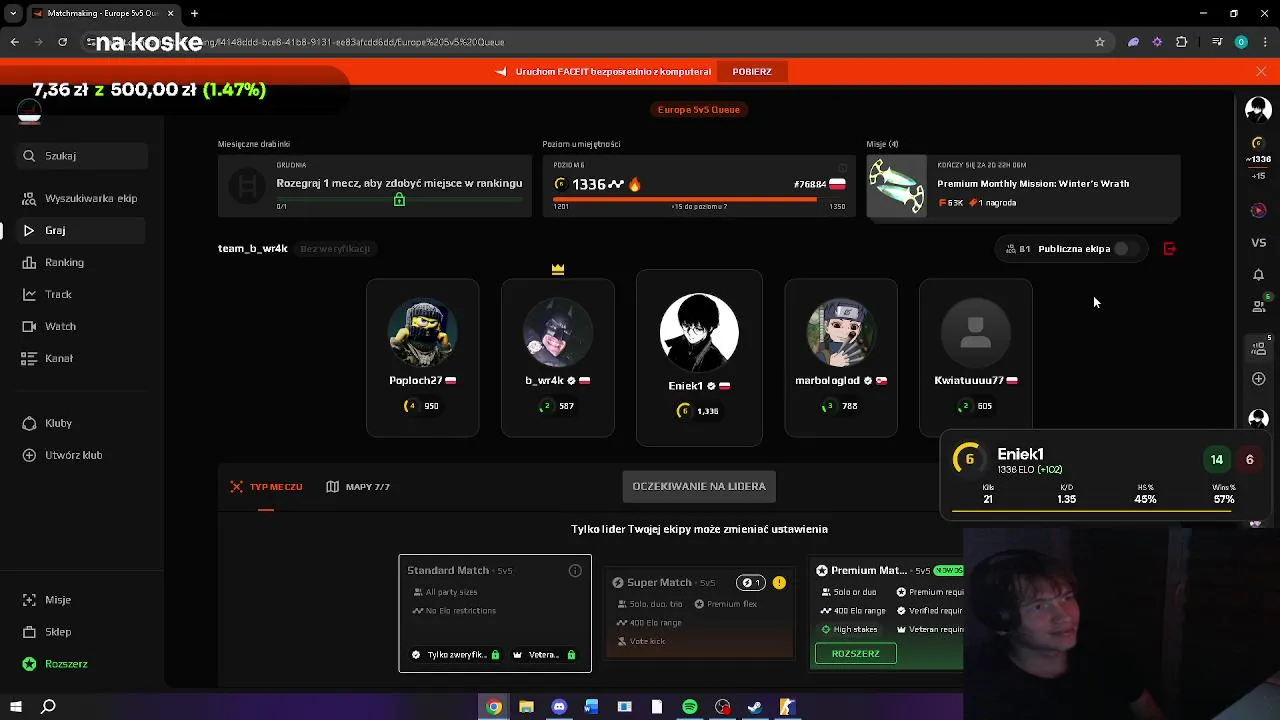Go back in the browser
The width and height of the screenshot is (1280, 720).
(x=14, y=42)
